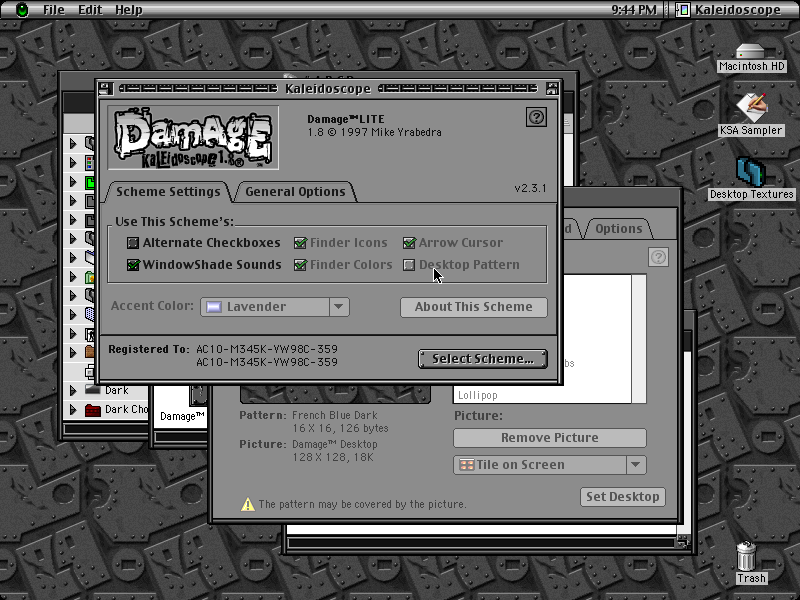Click the Kaleidoscope window collapse box
The width and height of the screenshot is (800, 600).
click(x=552, y=89)
